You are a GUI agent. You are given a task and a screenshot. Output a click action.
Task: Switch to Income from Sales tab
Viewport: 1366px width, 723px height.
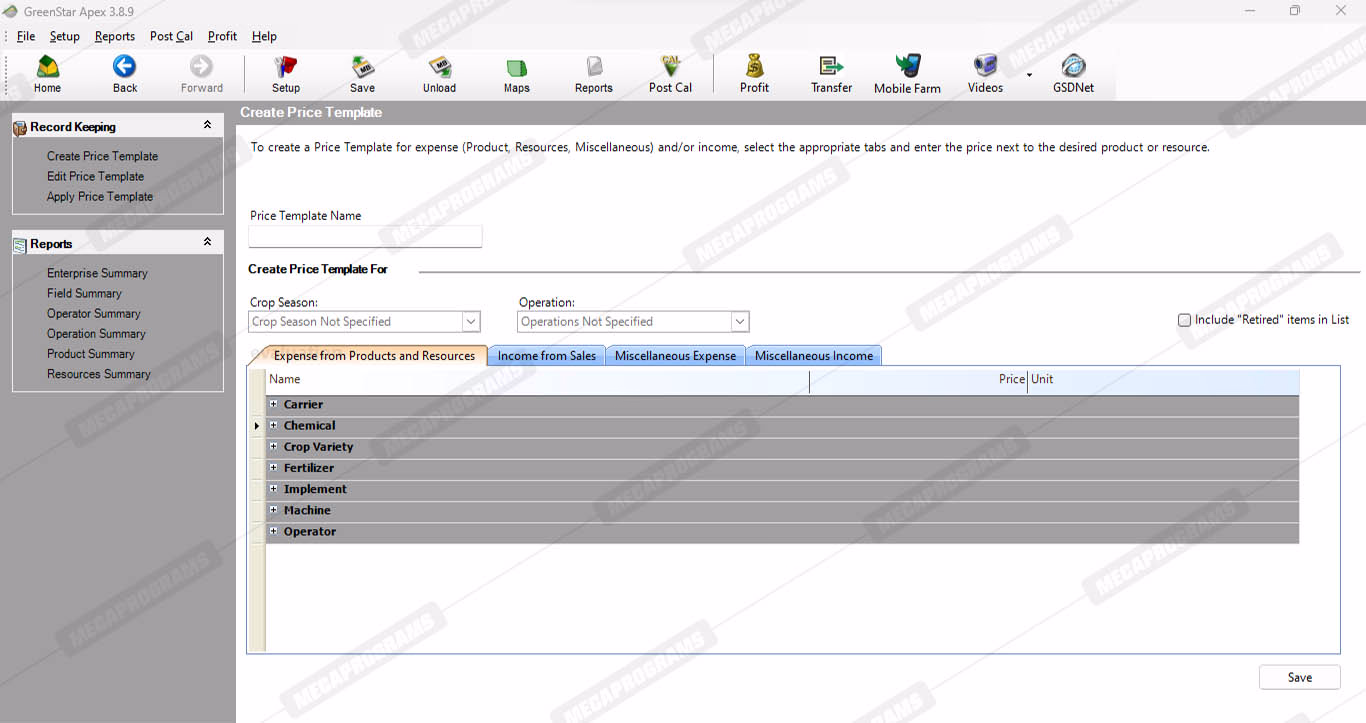(547, 356)
